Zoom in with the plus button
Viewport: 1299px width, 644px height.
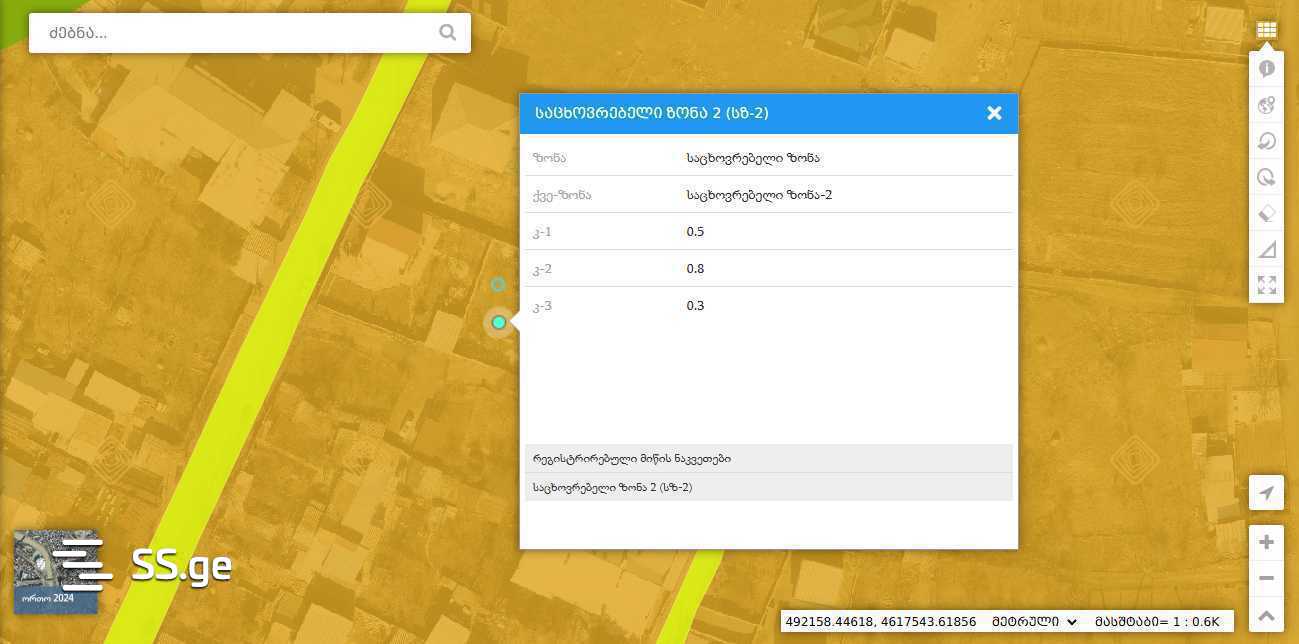(1266, 542)
